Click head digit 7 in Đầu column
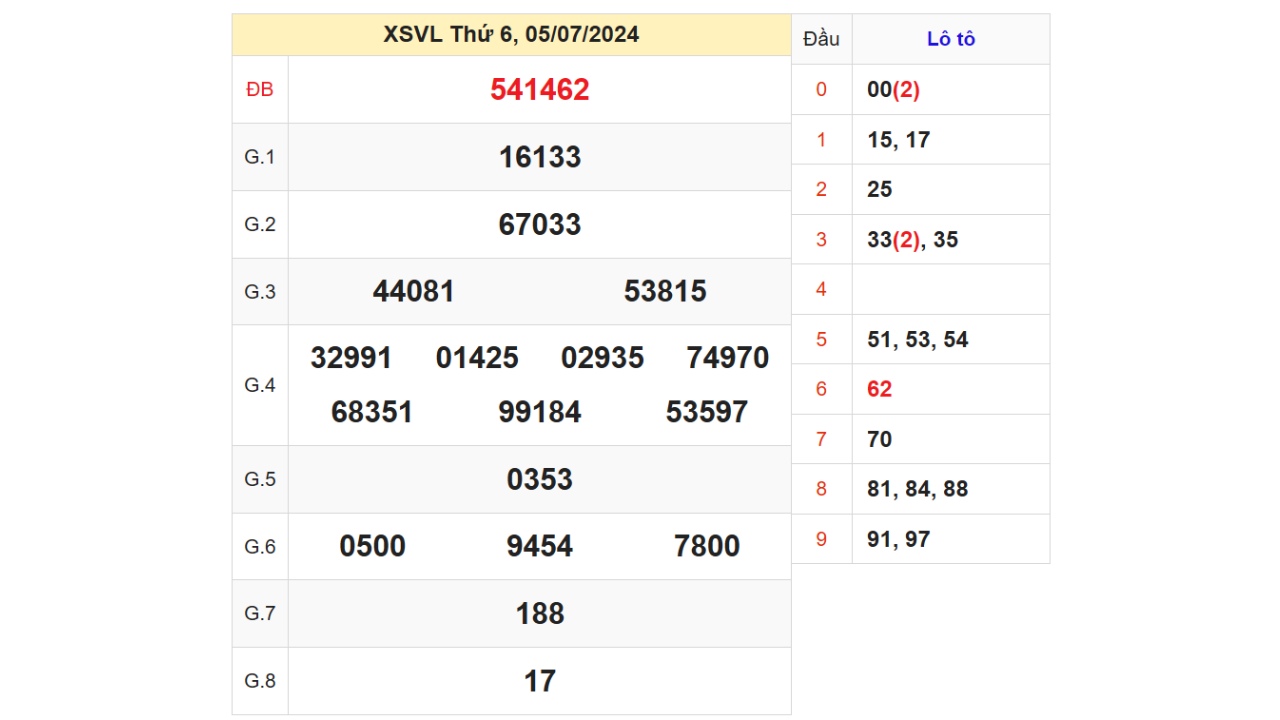 point(822,439)
